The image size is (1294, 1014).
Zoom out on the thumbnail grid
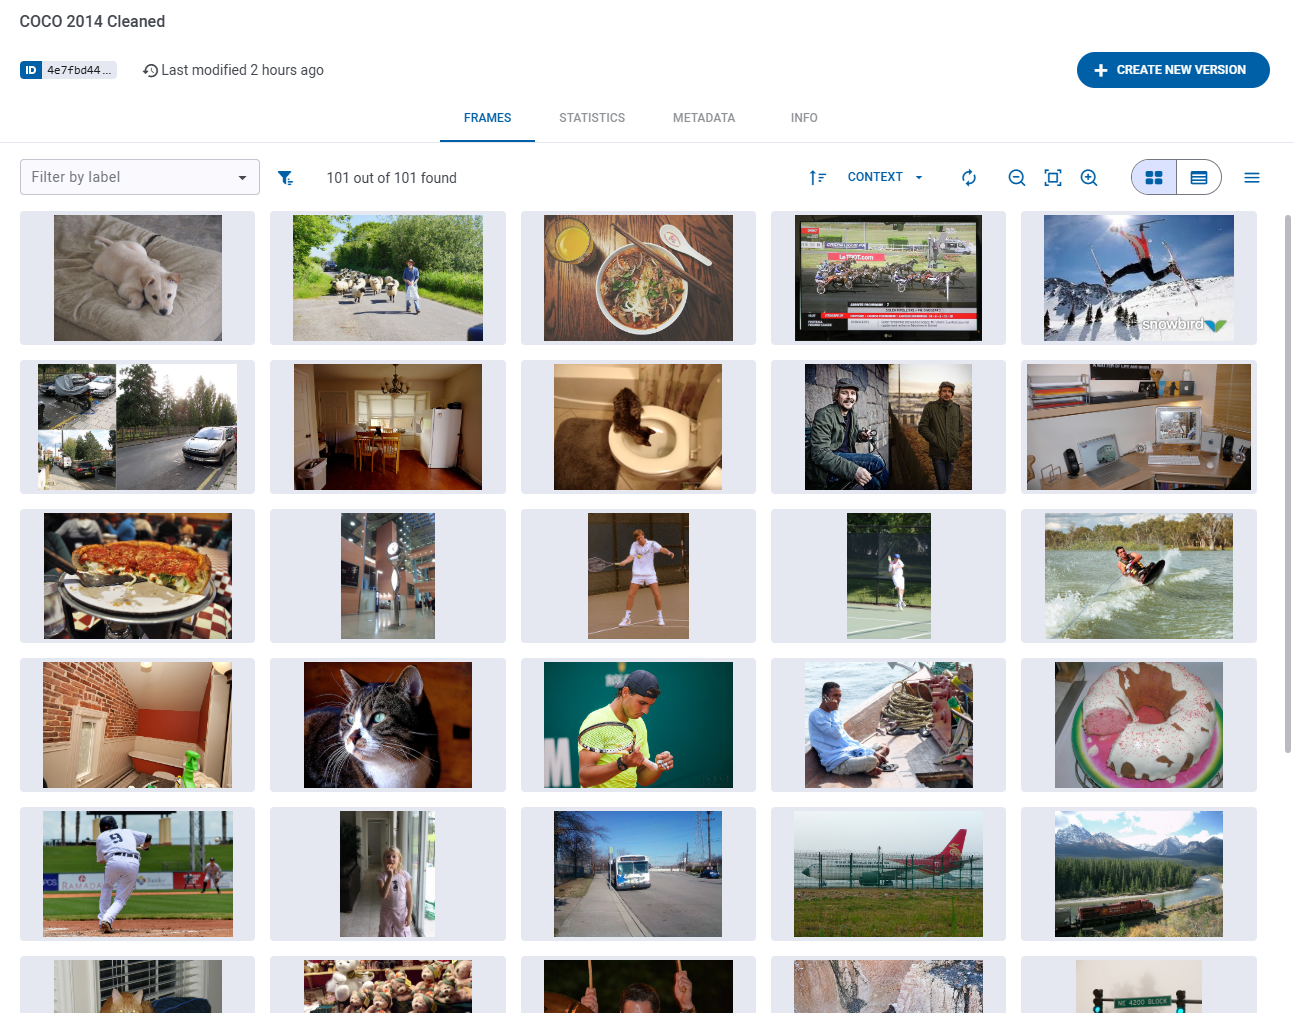(x=1017, y=177)
